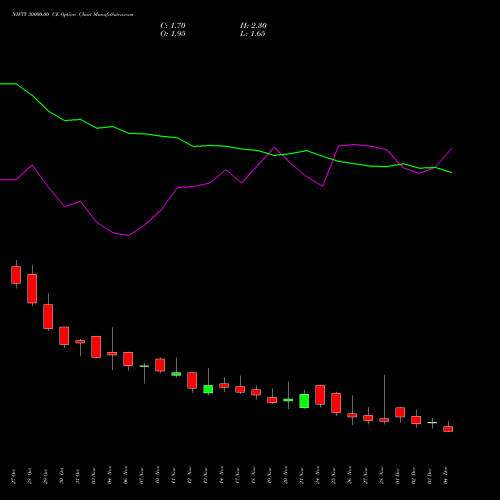Select the green candlestick for 20 Nov

(288, 400)
